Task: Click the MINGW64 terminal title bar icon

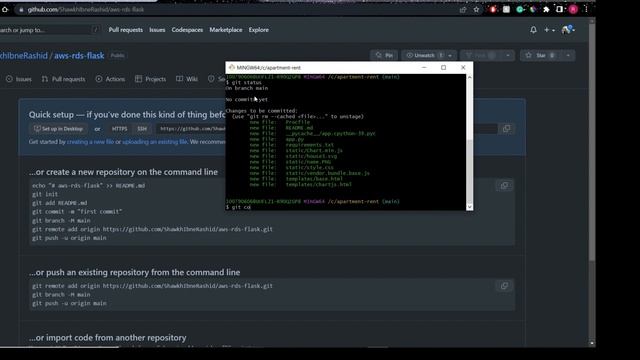Action: (231, 68)
